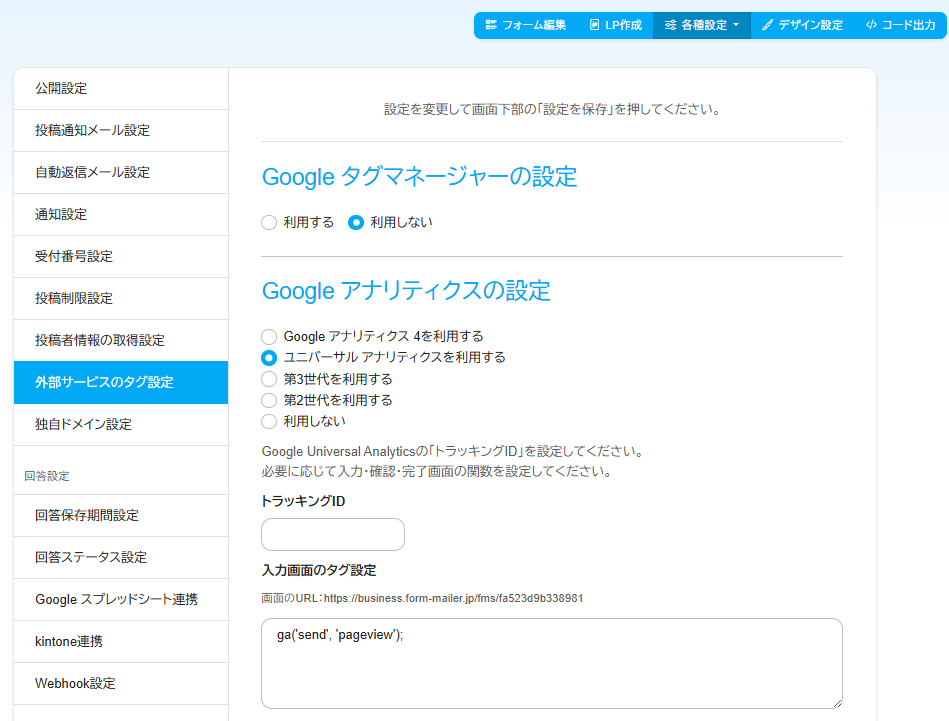This screenshot has width=949, height=721.
Task: Open the フォーム編集 tab
Action: [525, 25]
